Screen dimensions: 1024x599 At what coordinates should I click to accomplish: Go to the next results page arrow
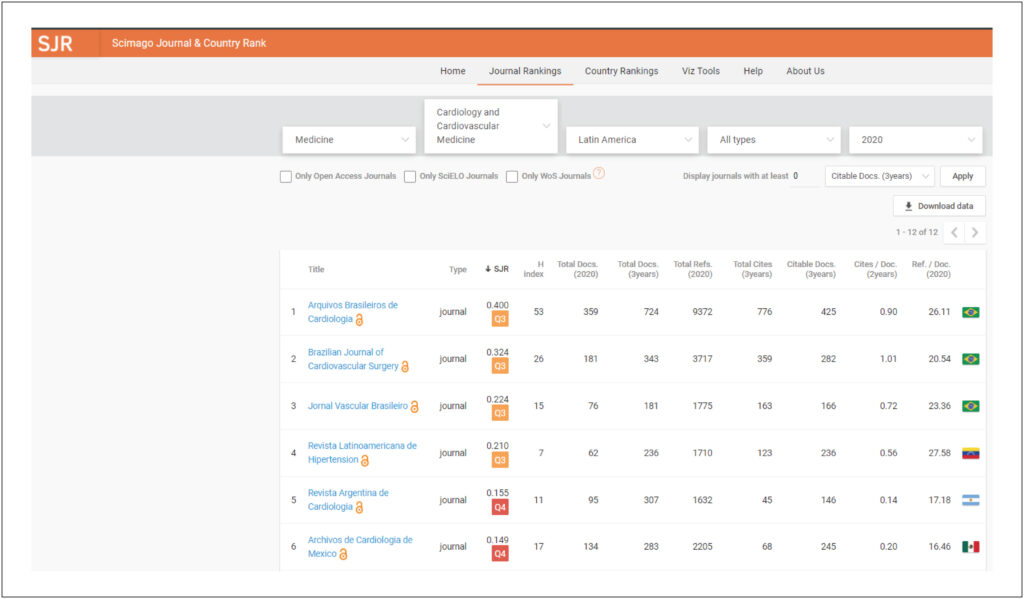[x=975, y=233]
